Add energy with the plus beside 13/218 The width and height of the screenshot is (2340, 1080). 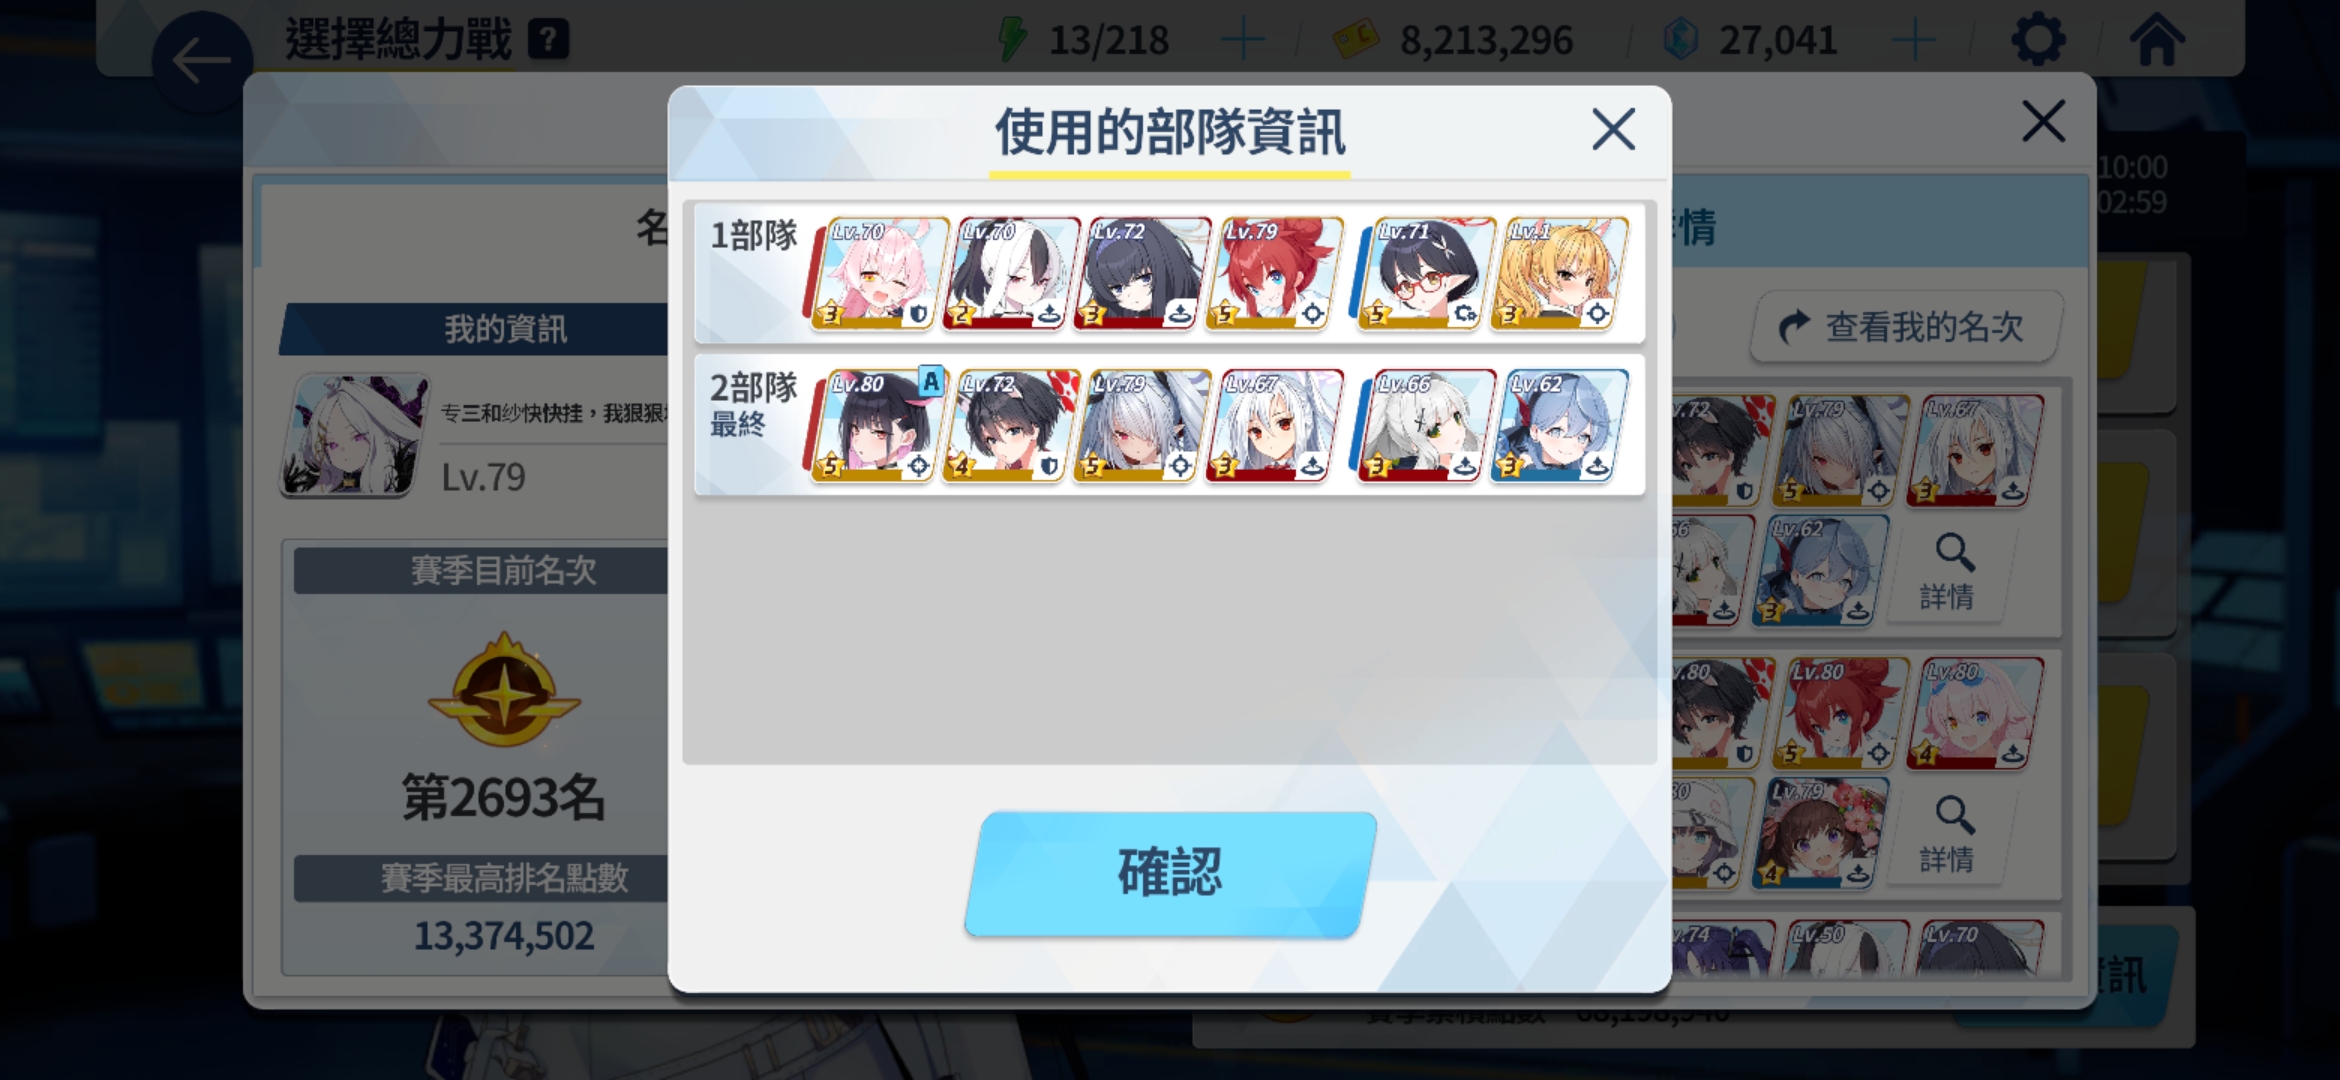(x=1243, y=41)
